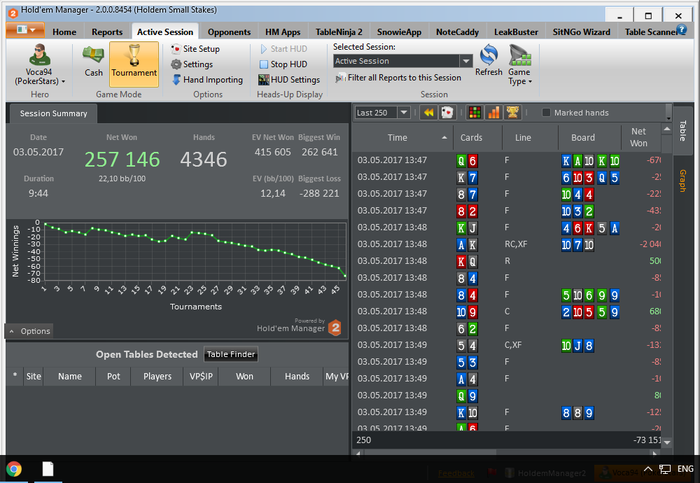Open the Last 250 hands dropdown
This screenshot has height=483, width=700.
click(404, 112)
